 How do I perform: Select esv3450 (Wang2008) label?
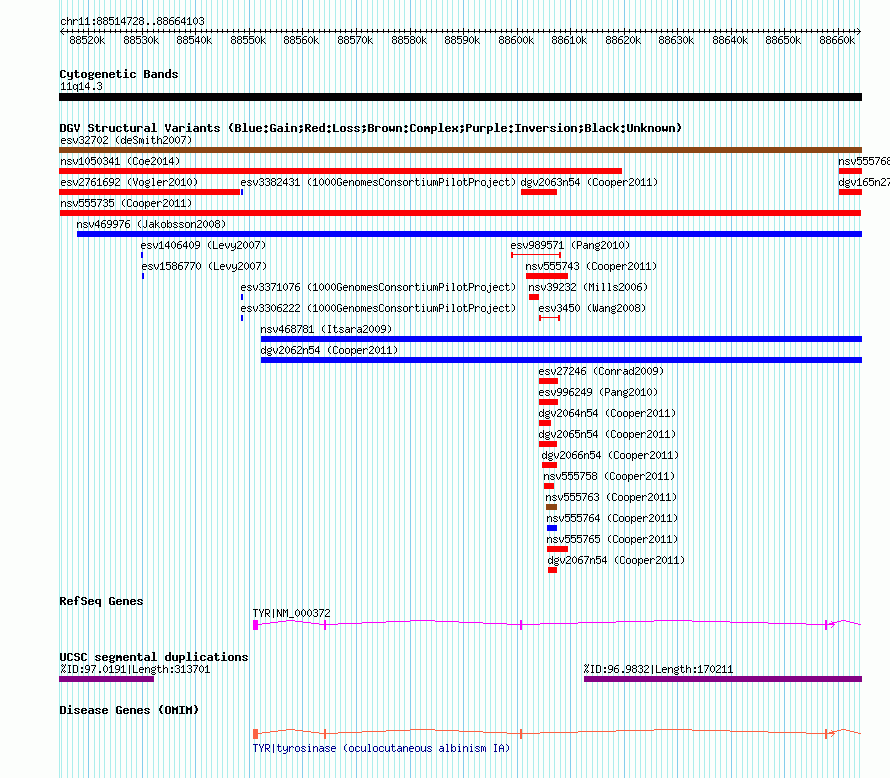[592, 308]
